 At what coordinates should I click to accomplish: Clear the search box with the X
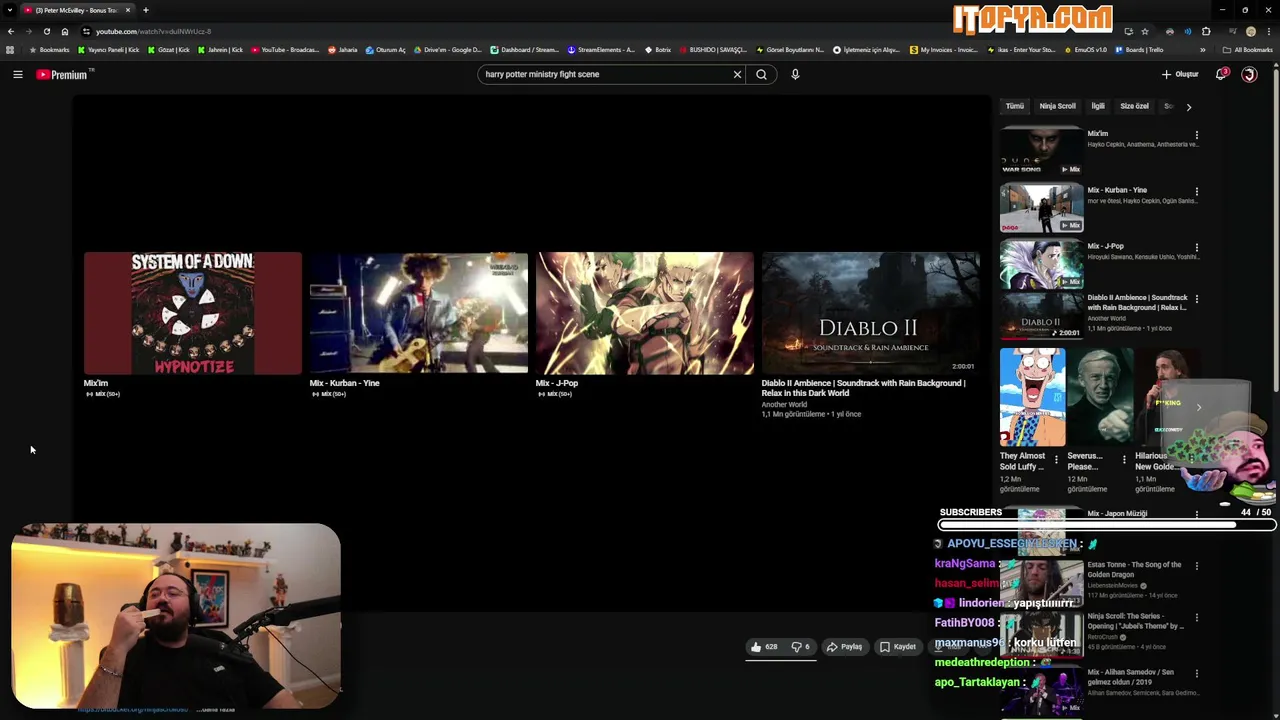pyautogui.click(x=737, y=74)
